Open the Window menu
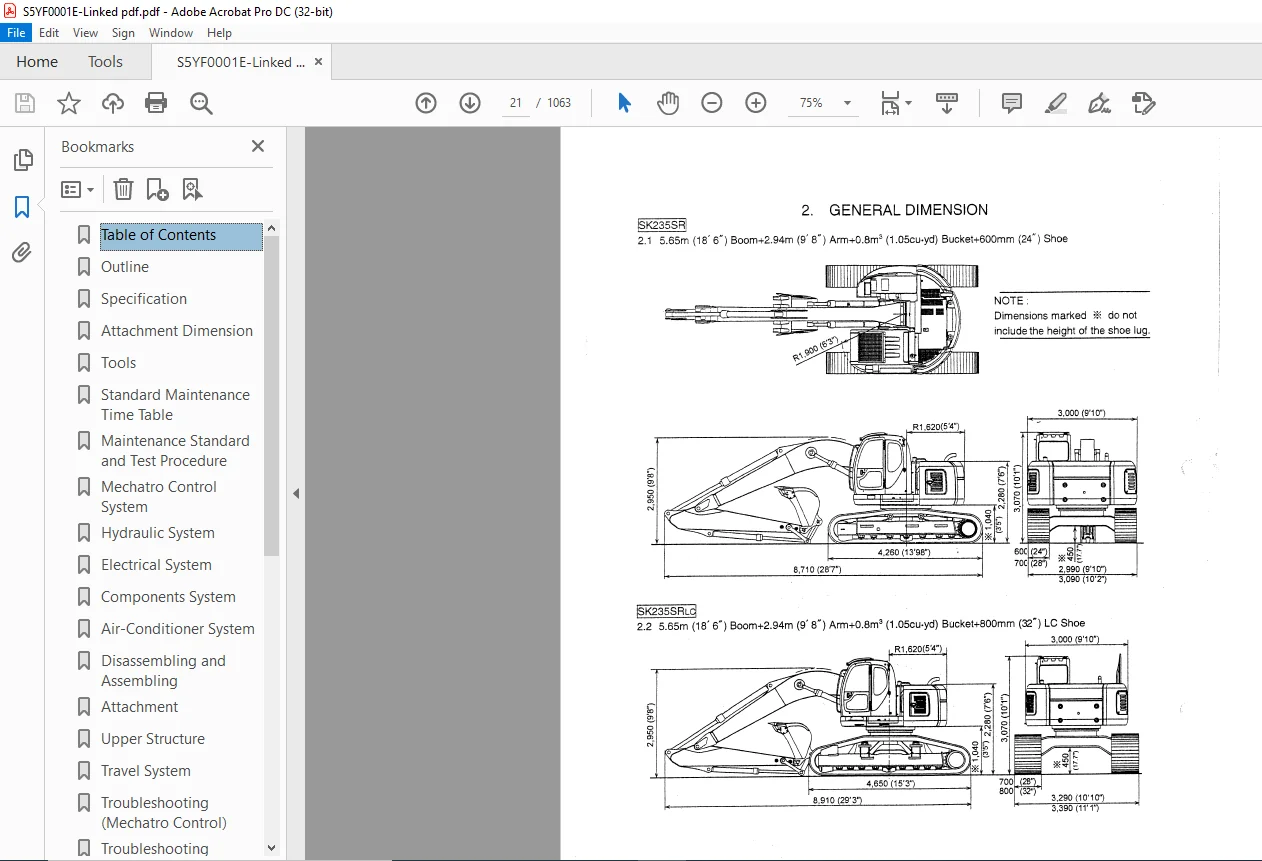 (171, 33)
